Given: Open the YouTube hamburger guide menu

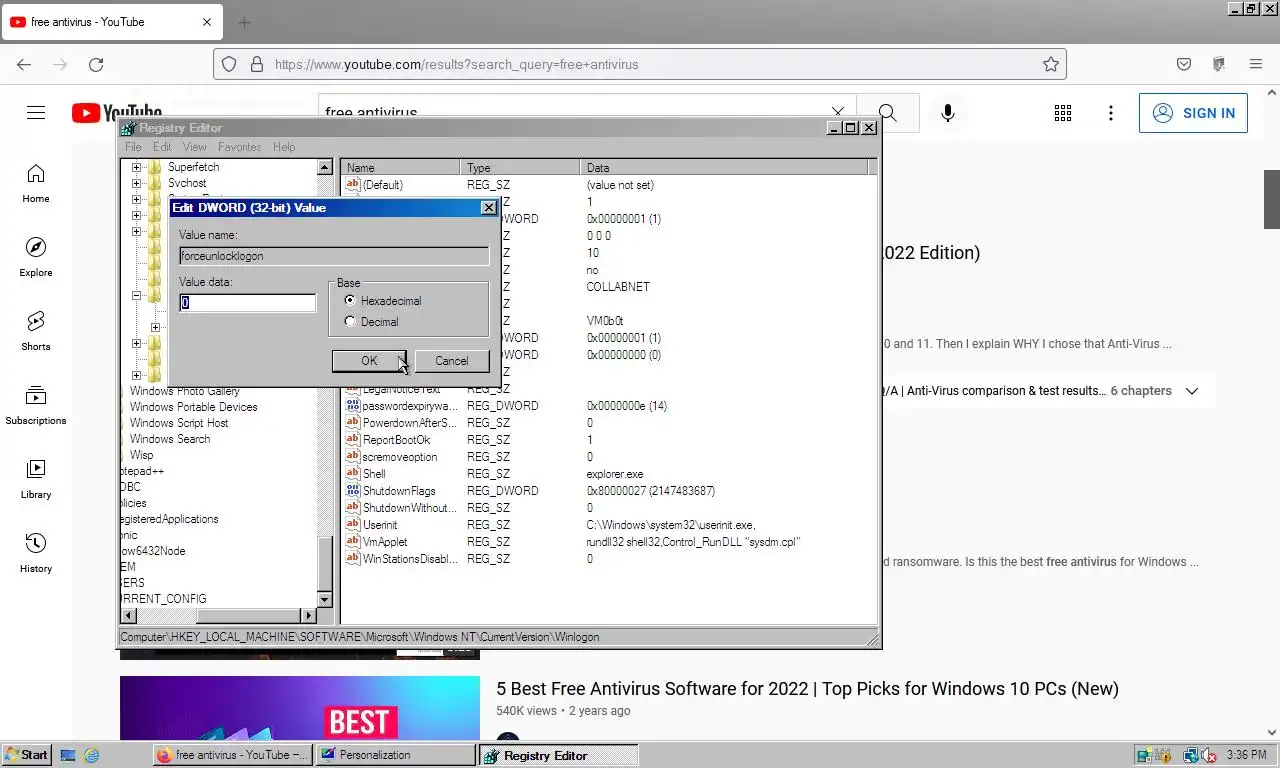Looking at the screenshot, I should click(x=36, y=113).
